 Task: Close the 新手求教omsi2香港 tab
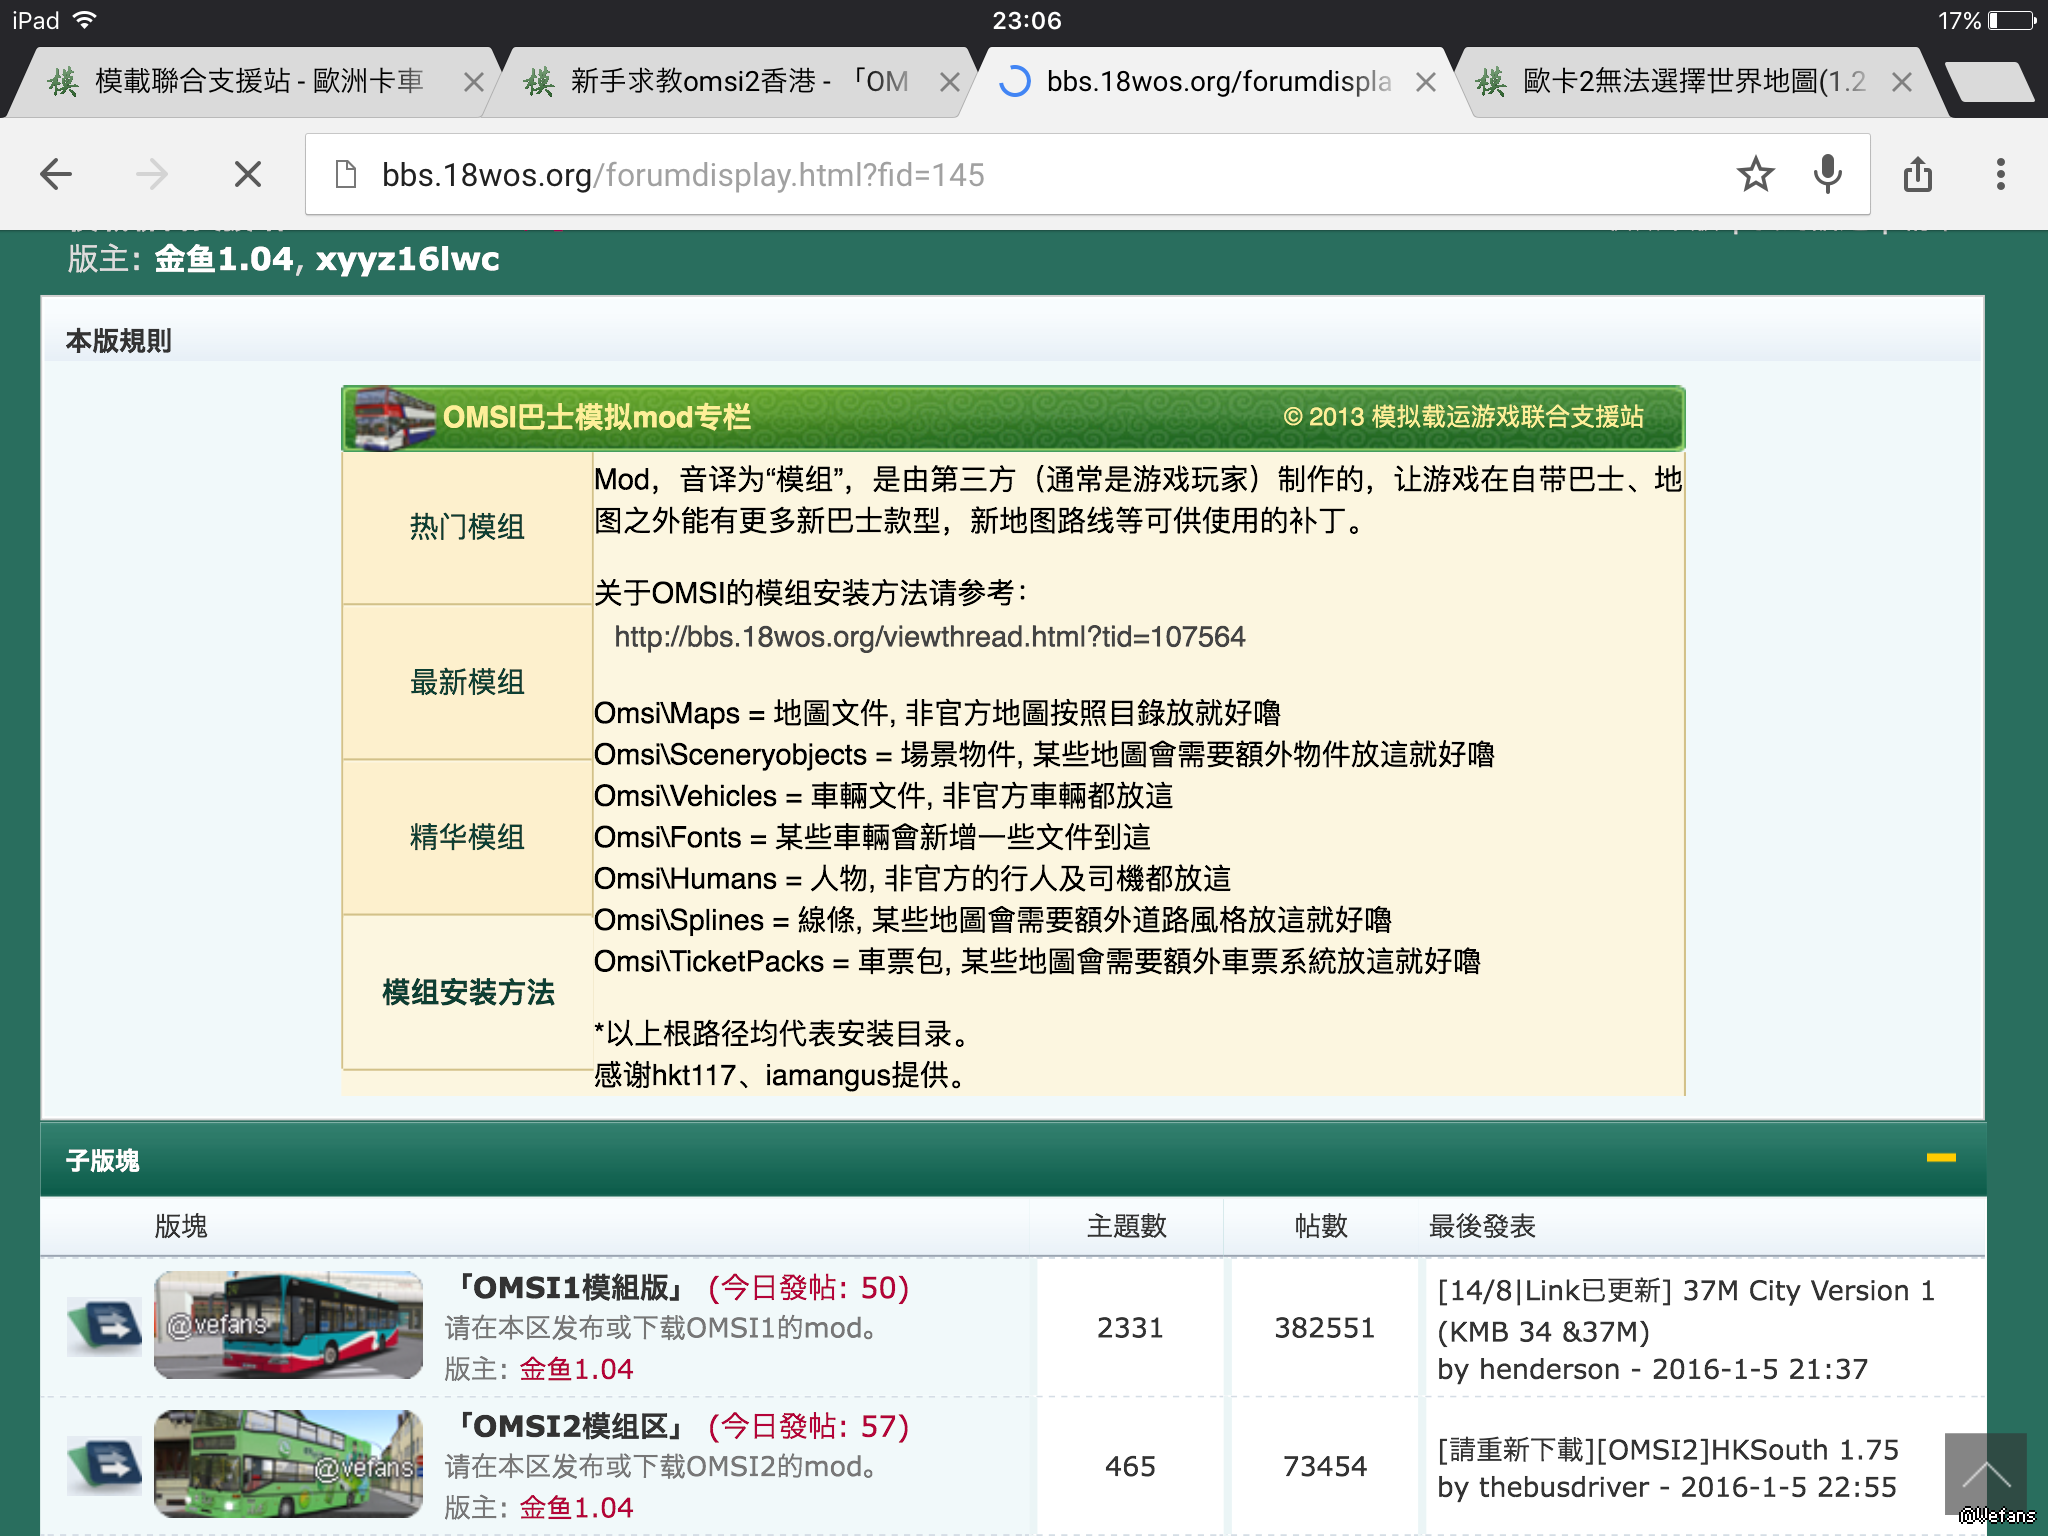tap(949, 82)
